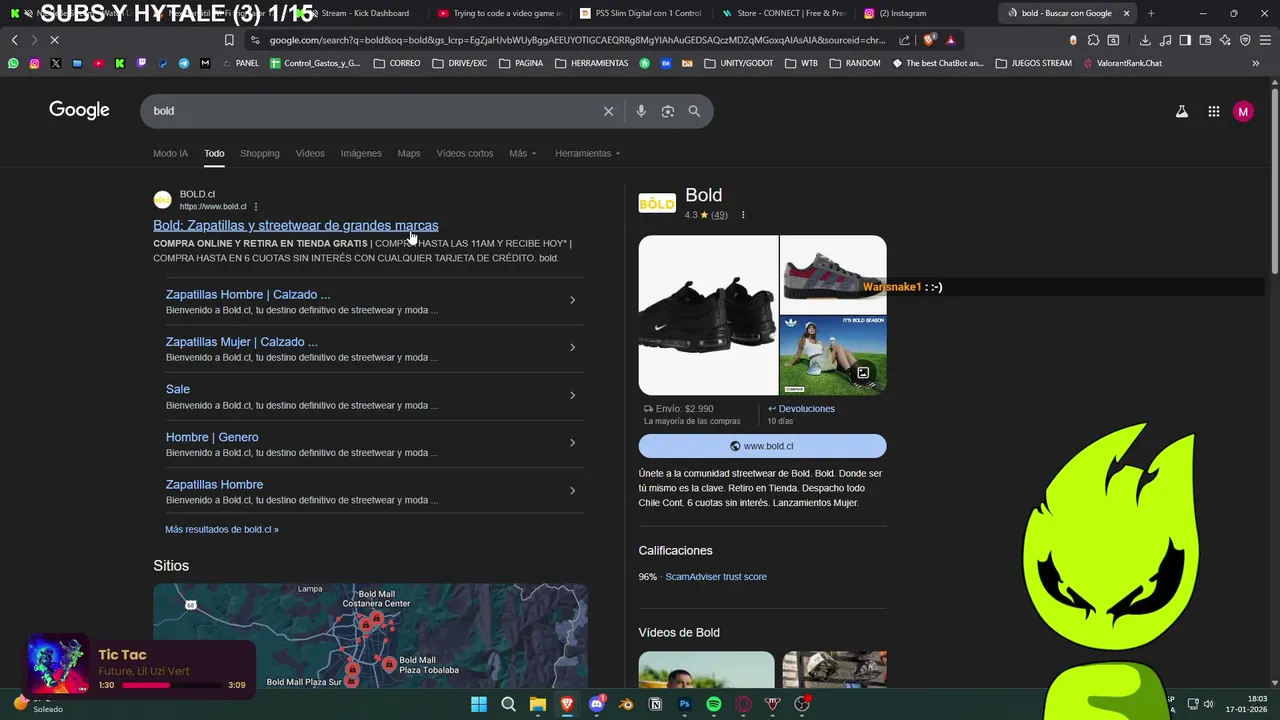Open the Bold Mall map thumbnail

(x=370, y=636)
